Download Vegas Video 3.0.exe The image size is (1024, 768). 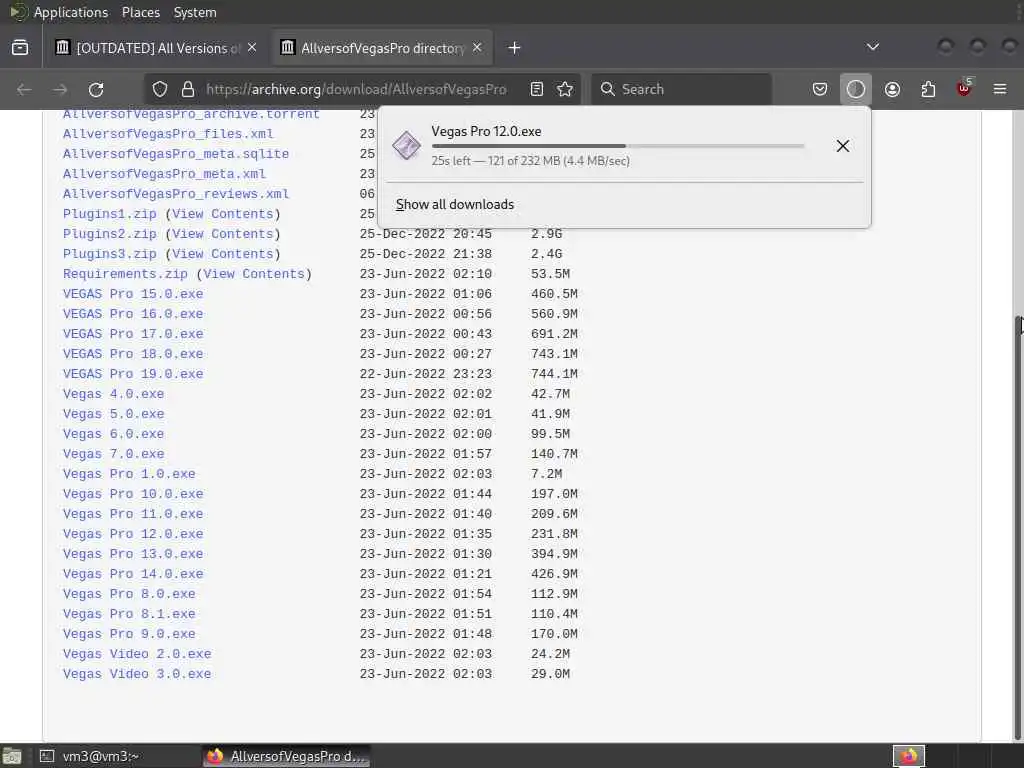point(136,674)
